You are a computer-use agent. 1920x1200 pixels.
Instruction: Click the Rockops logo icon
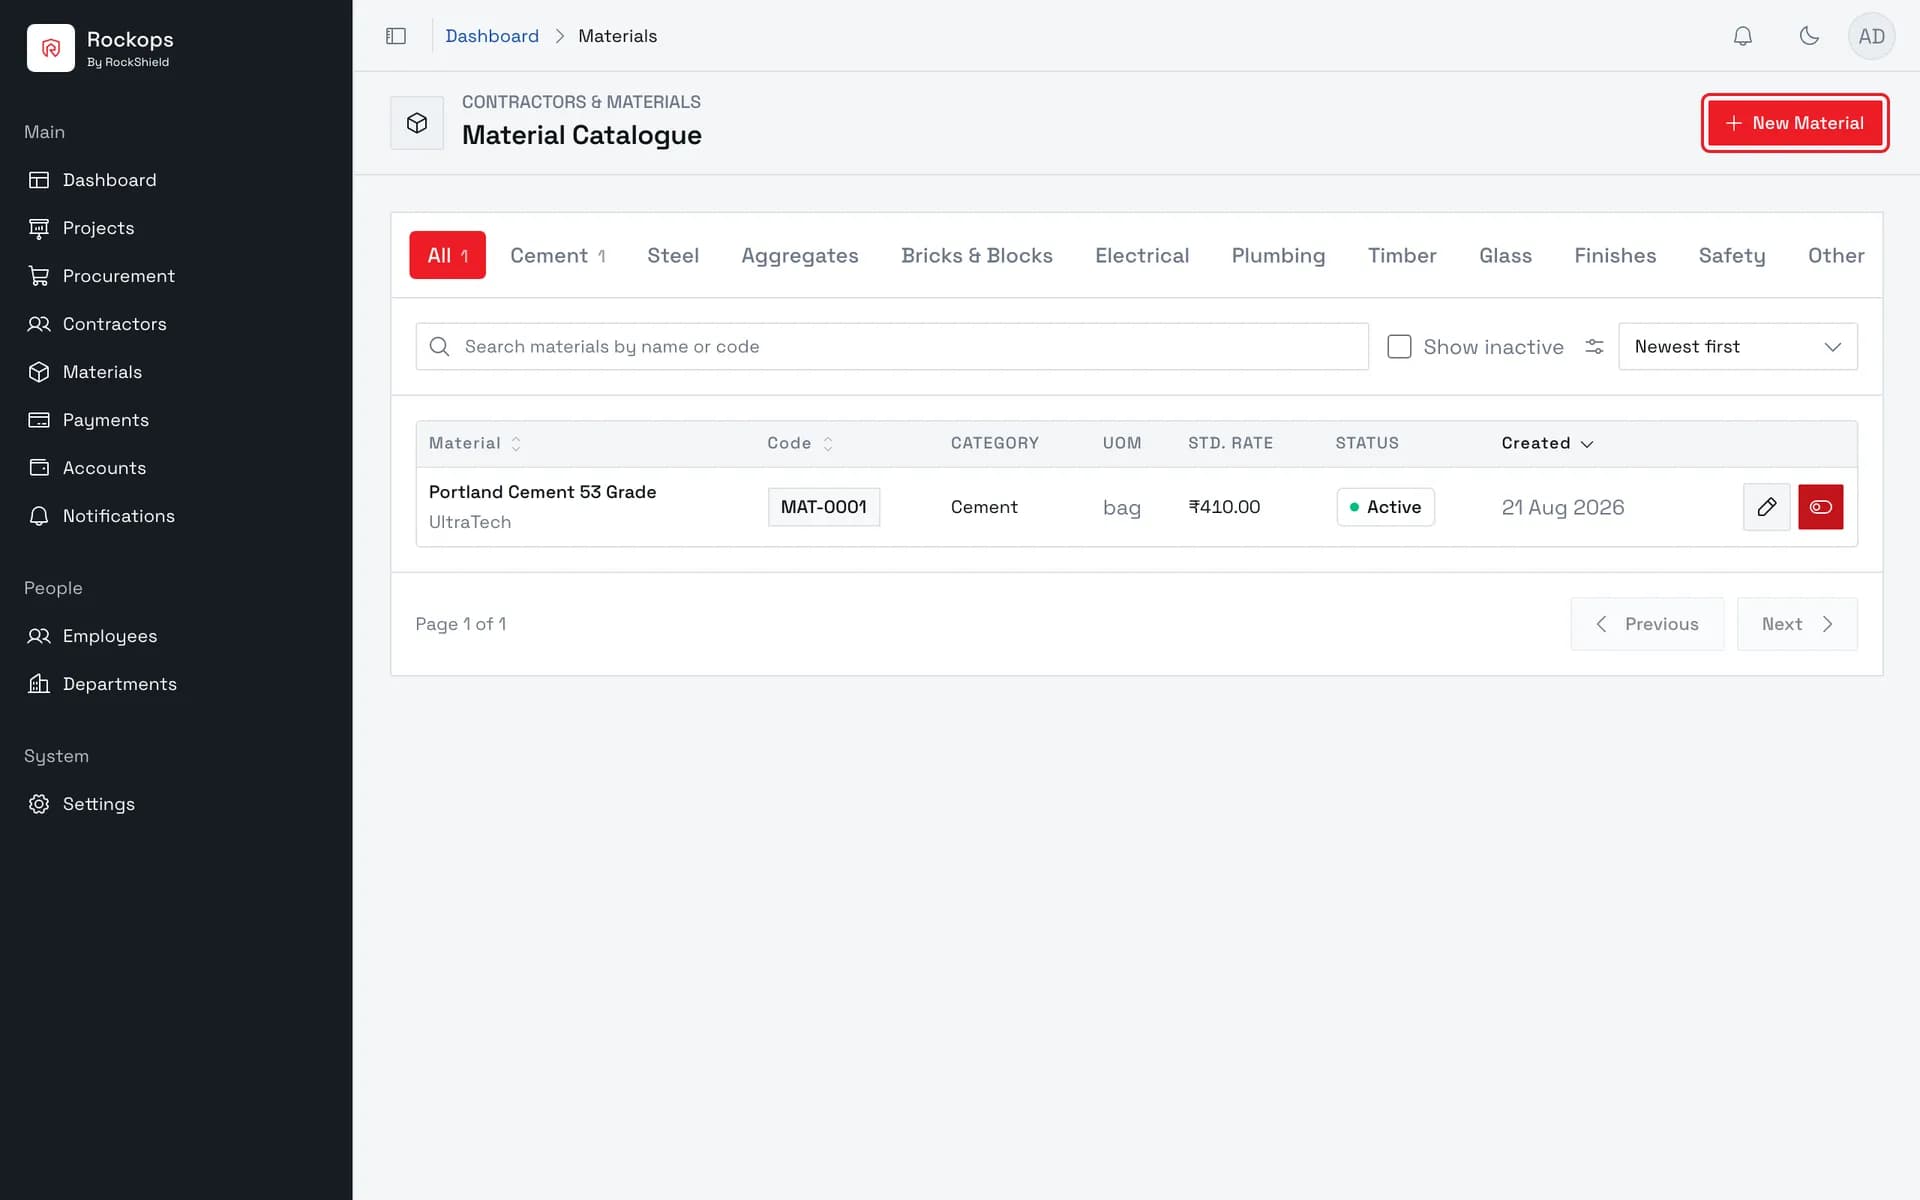(x=51, y=48)
